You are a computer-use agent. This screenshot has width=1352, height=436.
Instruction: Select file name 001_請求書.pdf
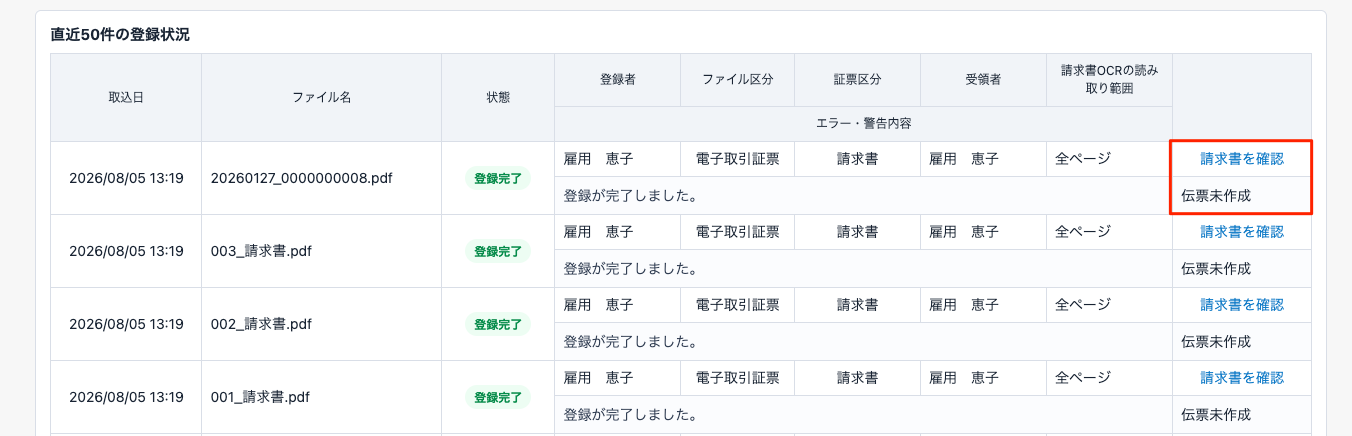click(261, 397)
